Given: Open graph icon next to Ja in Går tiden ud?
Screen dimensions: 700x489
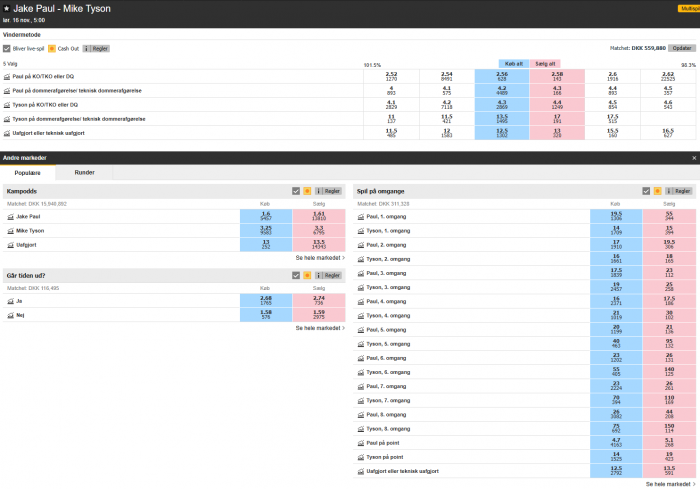Looking at the screenshot, I should [x=11, y=301].
